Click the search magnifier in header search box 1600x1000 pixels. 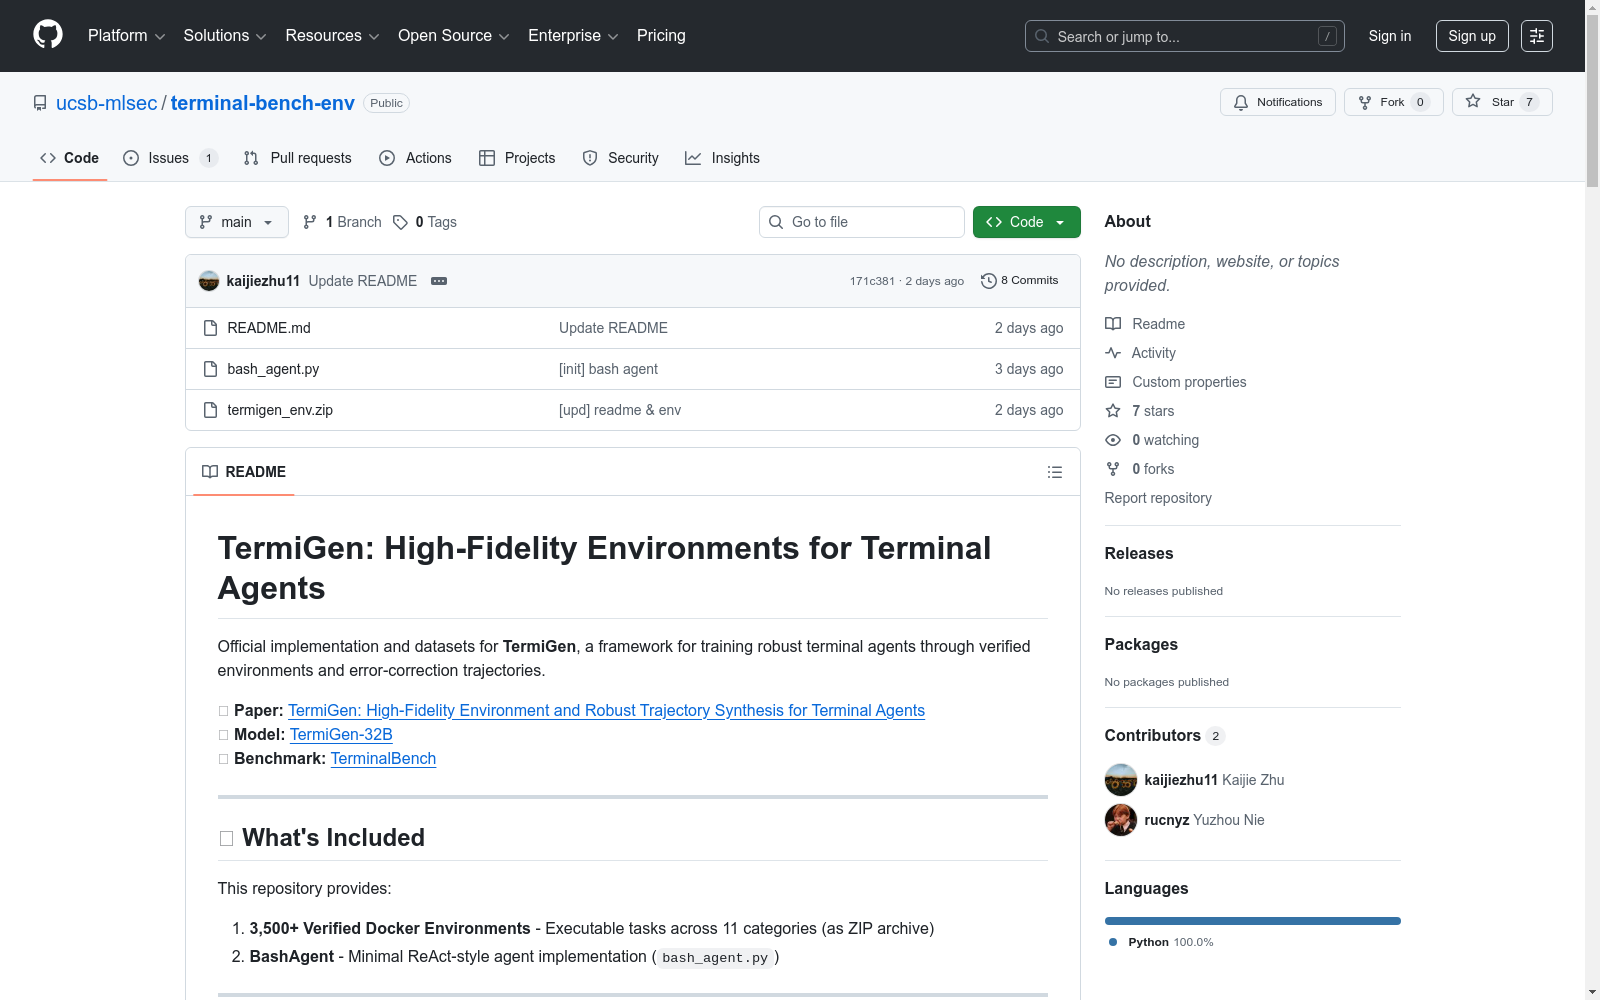[x=1042, y=36]
